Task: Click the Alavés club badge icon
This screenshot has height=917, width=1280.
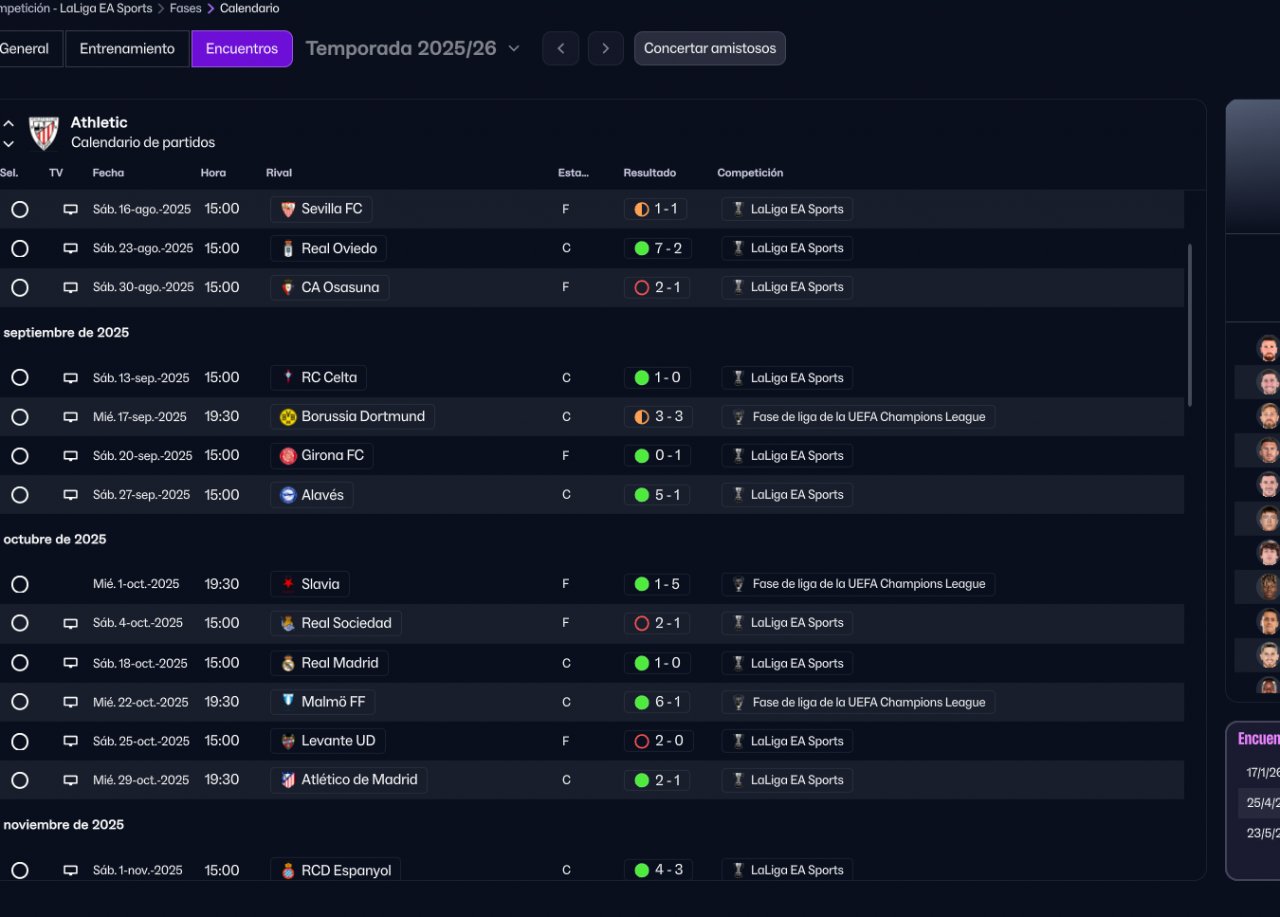Action: point(288,495)
